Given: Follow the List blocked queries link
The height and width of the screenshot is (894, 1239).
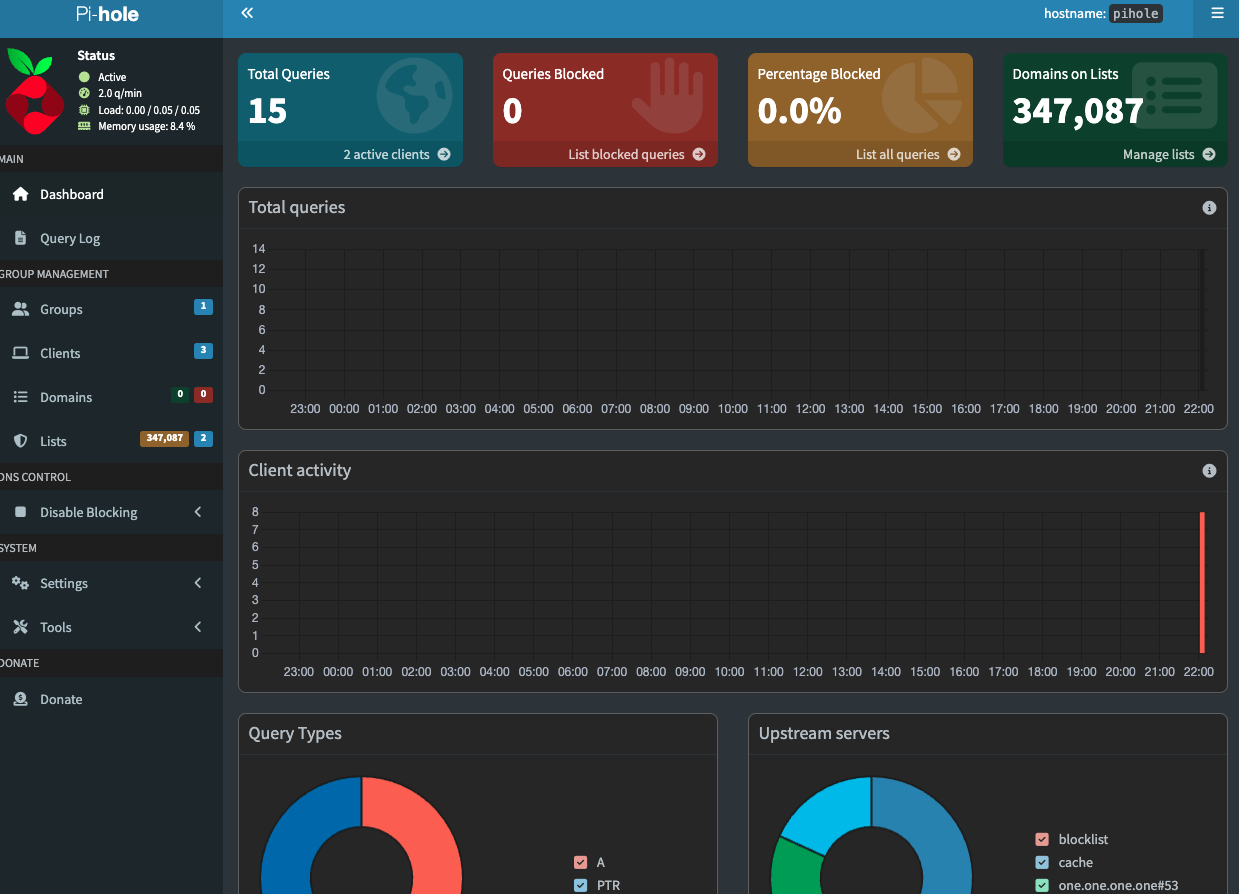Looking at the screenshot, I should tap(605, 154).
